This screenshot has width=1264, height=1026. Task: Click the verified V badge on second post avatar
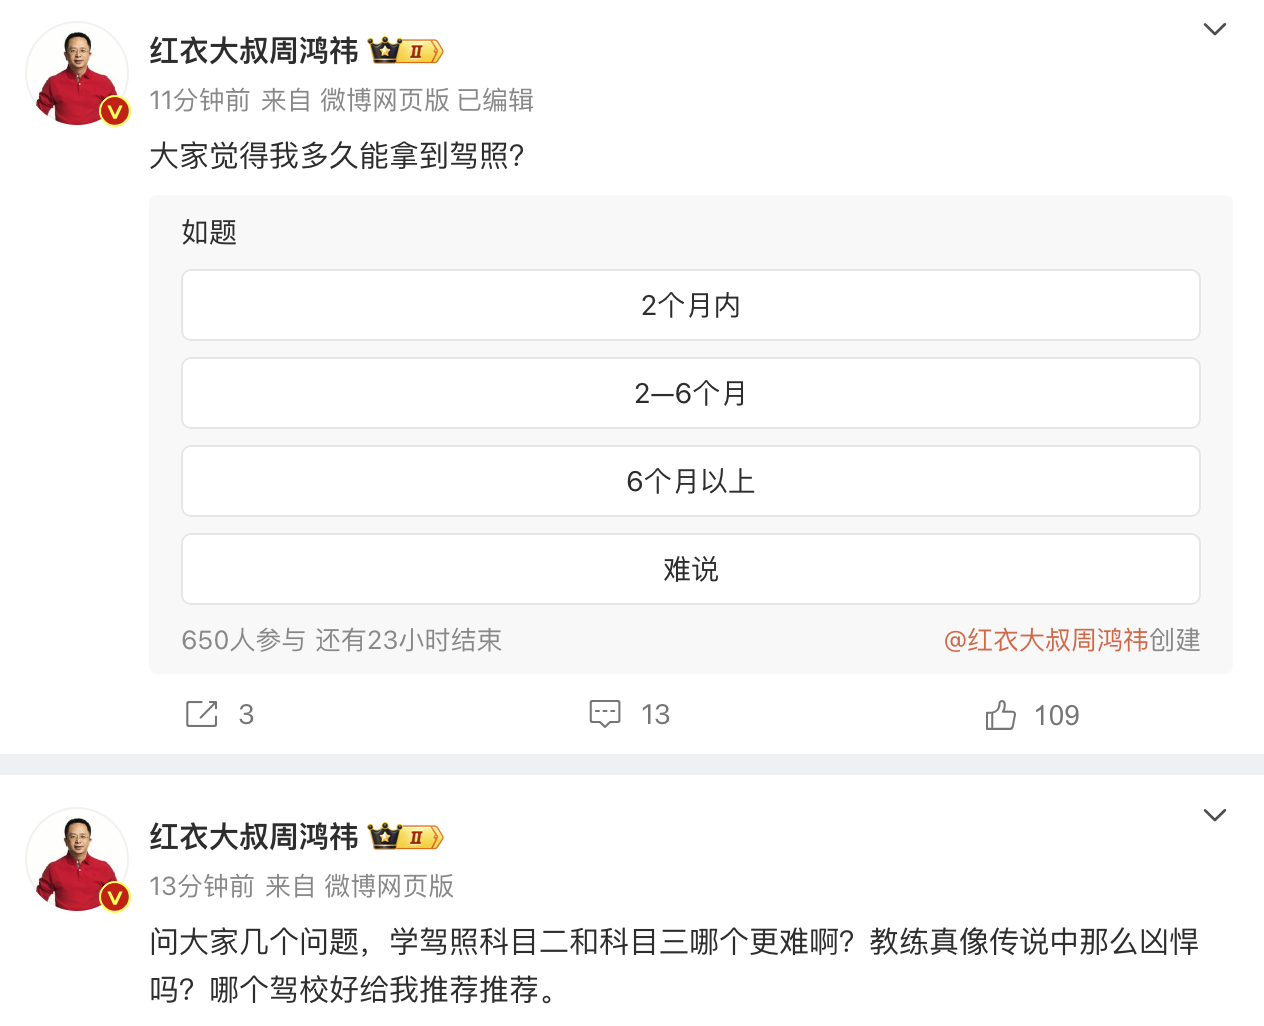115,897
